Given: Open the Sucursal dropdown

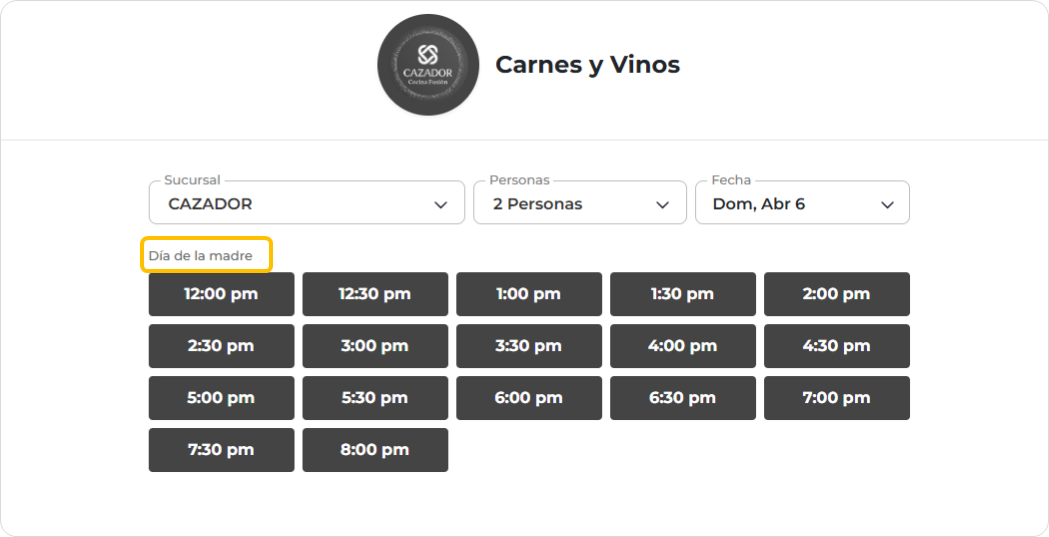Looking at the screenshot, I should (x=306, y=203).
